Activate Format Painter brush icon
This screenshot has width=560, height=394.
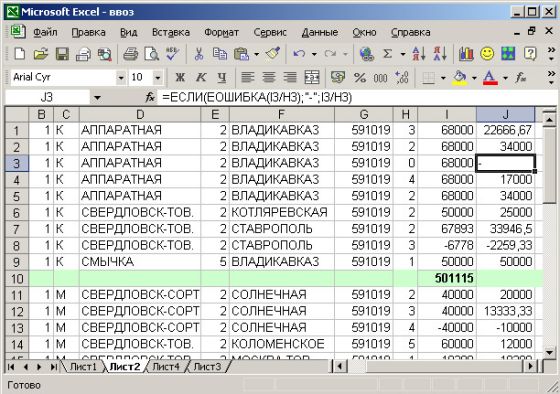coord(273,54)
